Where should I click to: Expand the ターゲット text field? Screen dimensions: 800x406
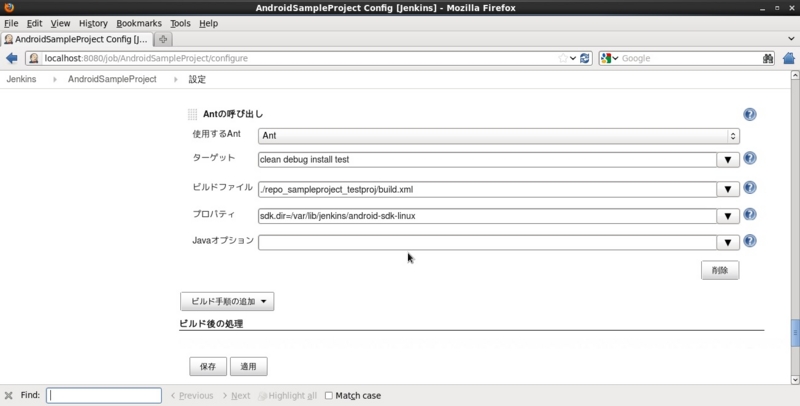tap(728, 160)
